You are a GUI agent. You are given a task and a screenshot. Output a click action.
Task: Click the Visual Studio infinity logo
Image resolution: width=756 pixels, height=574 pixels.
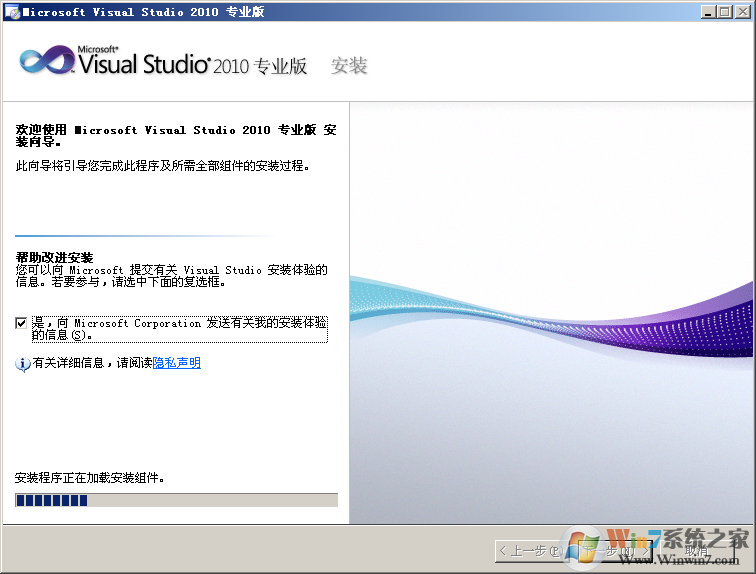(x=47, y=61)
